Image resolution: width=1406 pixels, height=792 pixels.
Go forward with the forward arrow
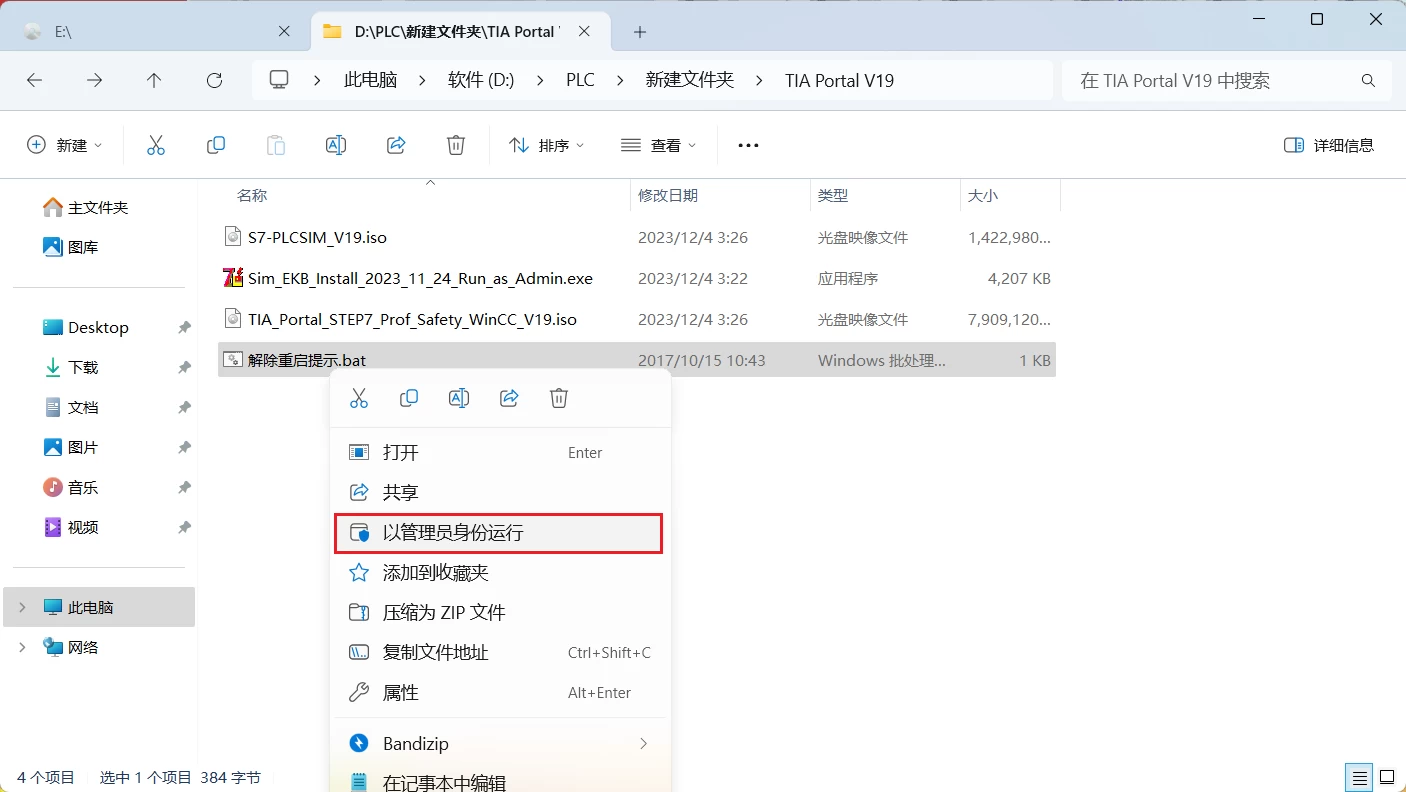coord(95,80)
